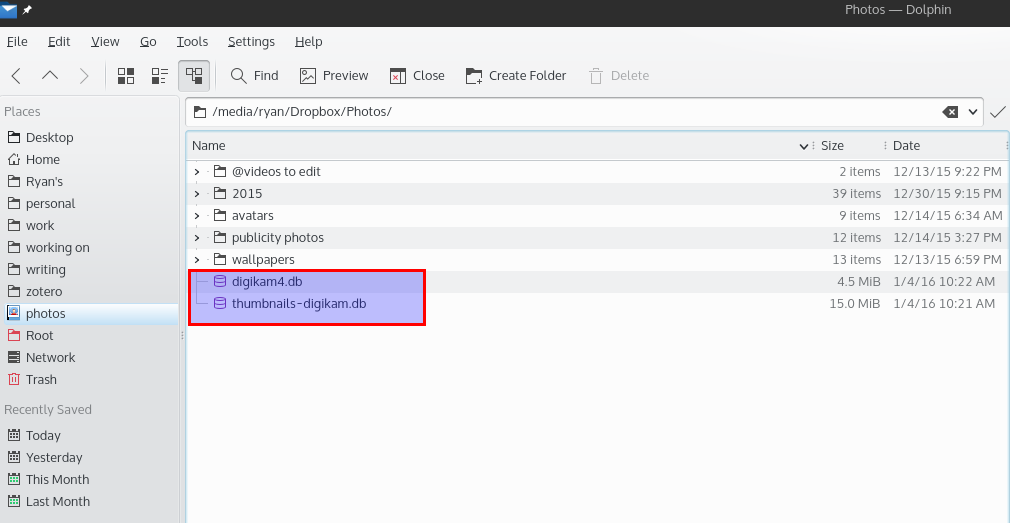This screenshot has height=523, width=1010.
Task: Expand the wallpapers folder tree
Action: 197,260
